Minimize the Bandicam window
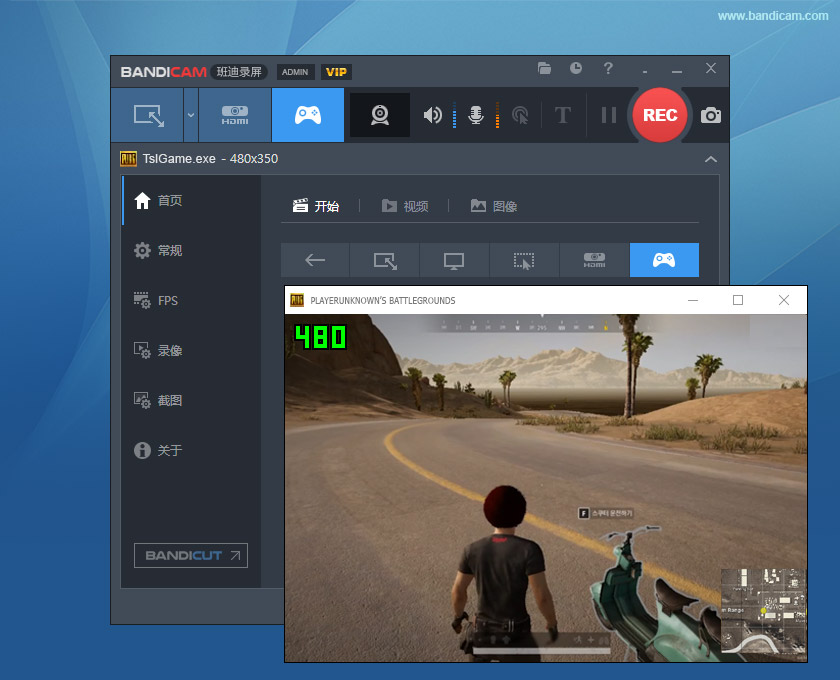This screenshot has width=840, height=680. click(677, 69)
